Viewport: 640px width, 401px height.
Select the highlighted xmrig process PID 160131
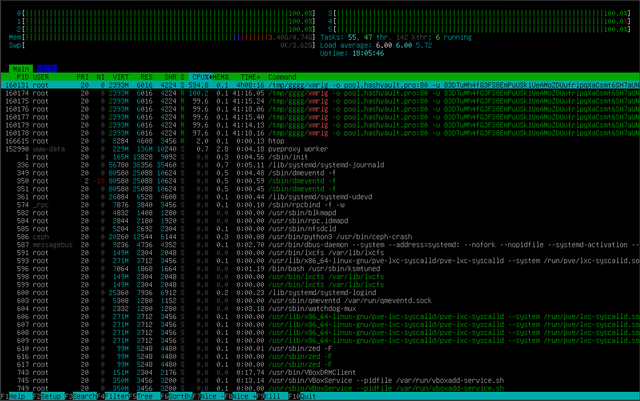click(x=320, y=85)
